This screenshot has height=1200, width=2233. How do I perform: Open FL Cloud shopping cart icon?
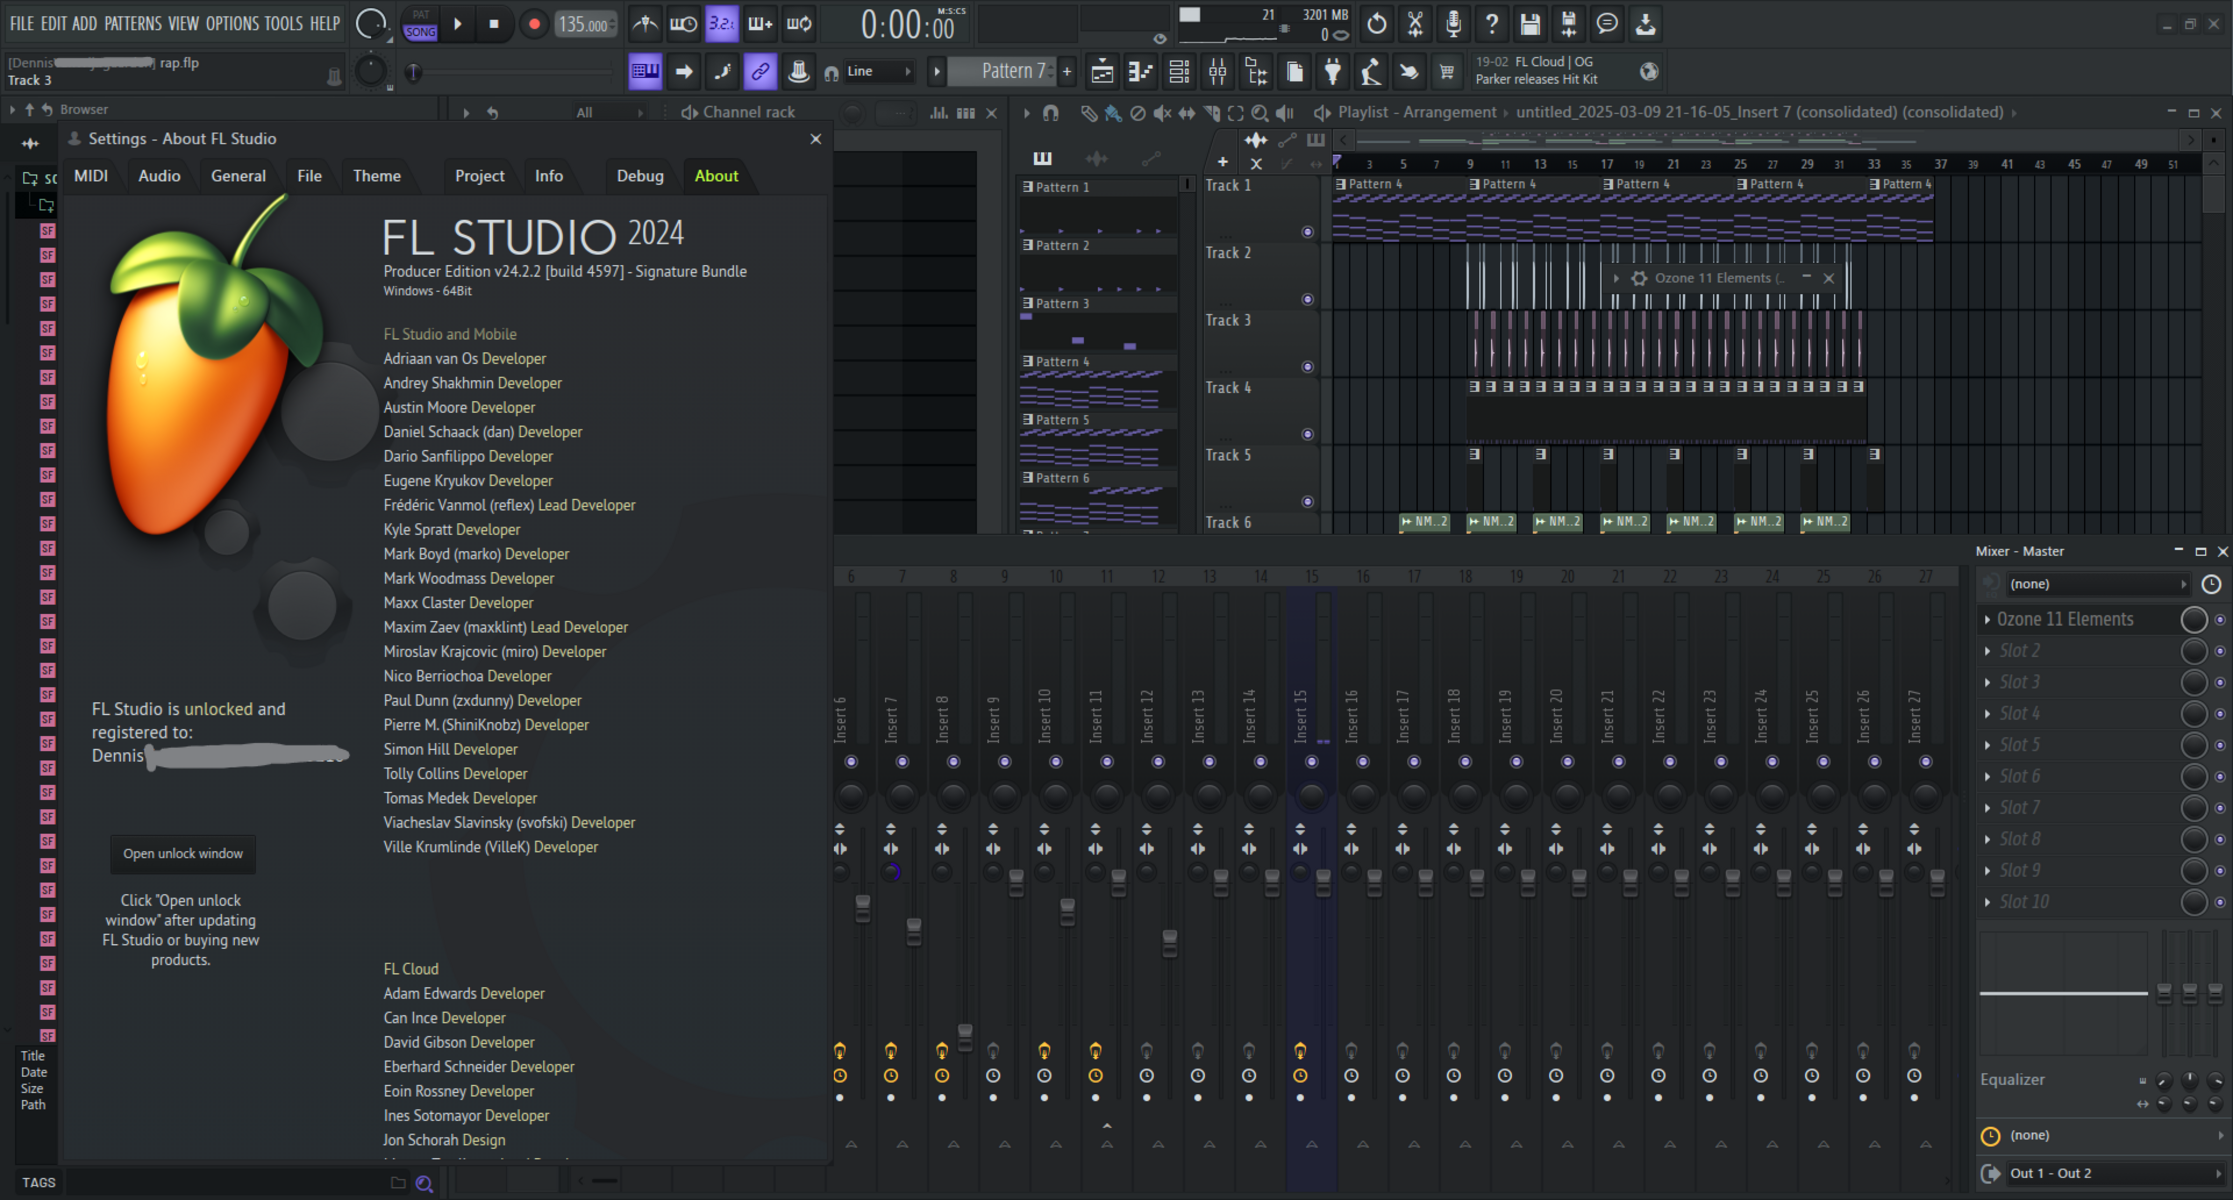(1446, 71)
